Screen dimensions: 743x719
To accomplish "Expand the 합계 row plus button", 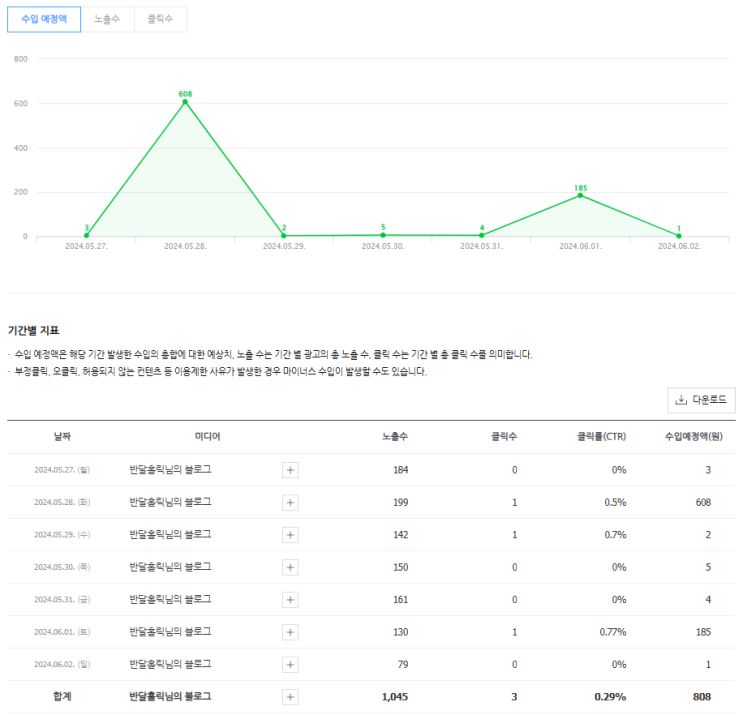I will coord(290,697).
